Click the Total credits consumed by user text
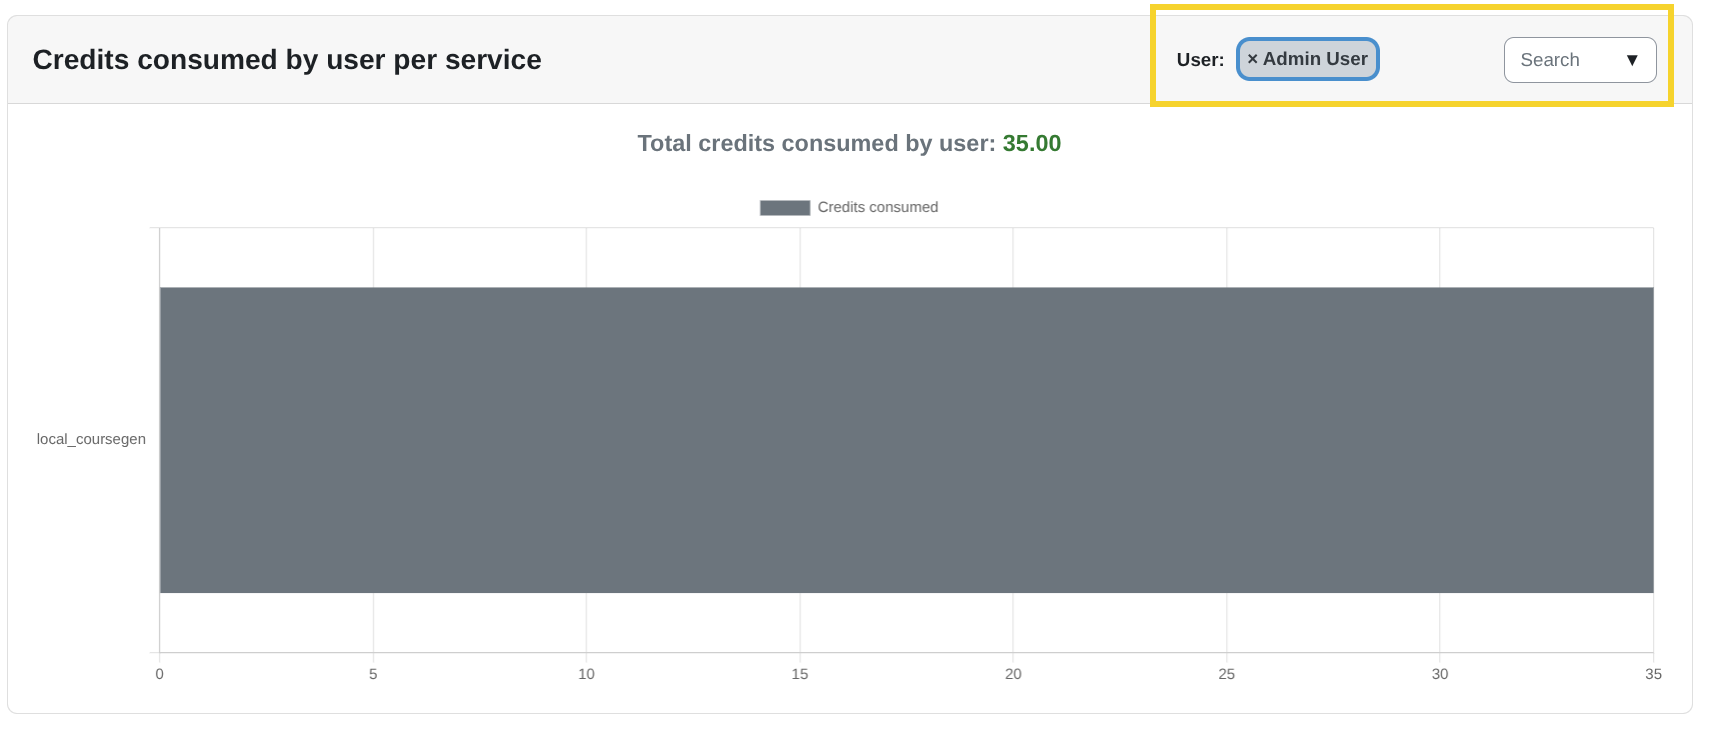 [816, 143]
